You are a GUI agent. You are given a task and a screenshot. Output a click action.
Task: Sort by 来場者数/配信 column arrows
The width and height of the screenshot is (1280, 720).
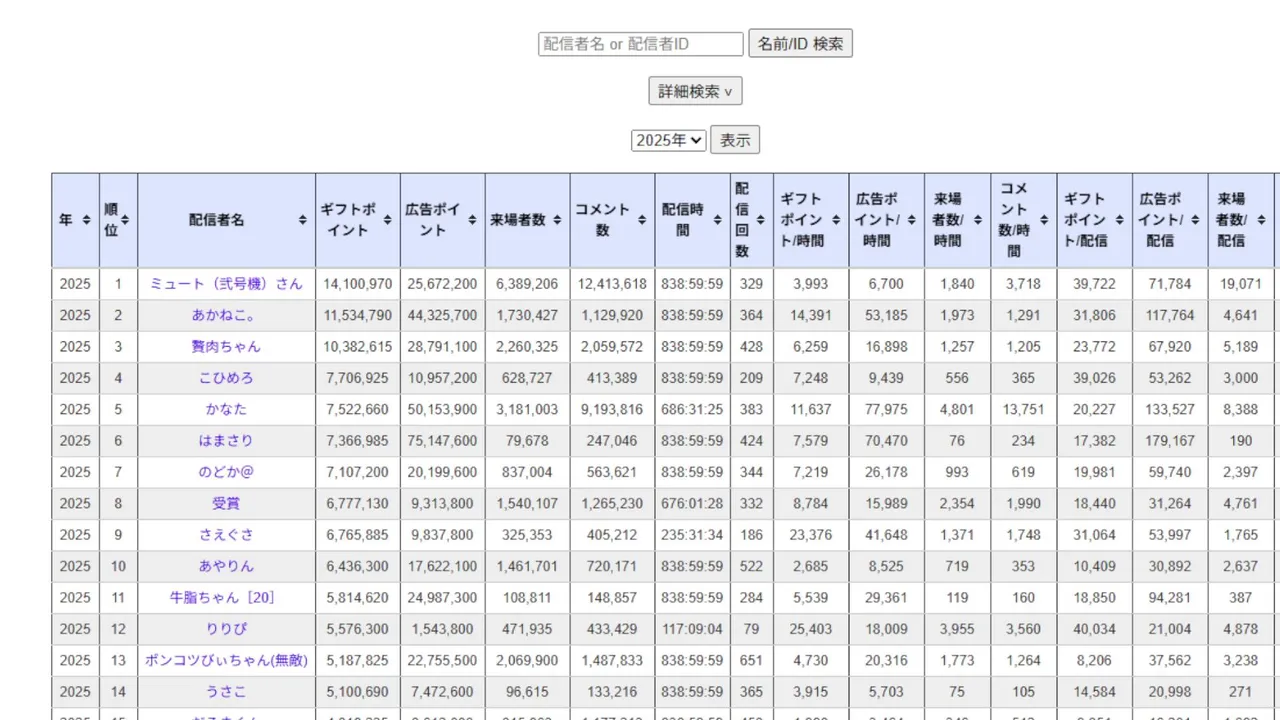pyautogui.click(x=1262, y=220)
